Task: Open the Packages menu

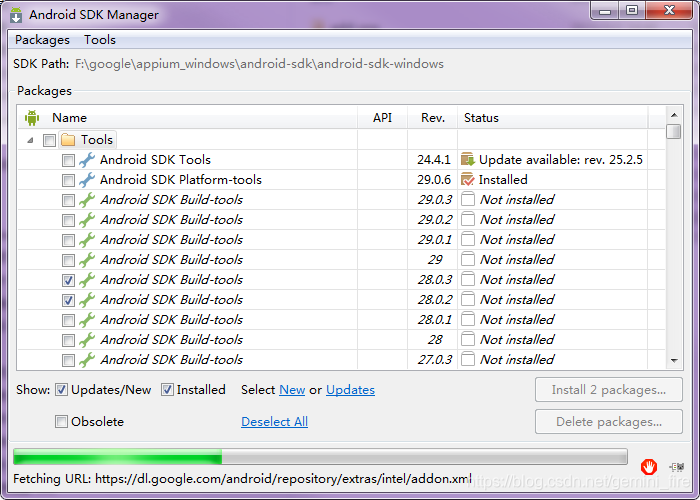Action: point(42,40)
